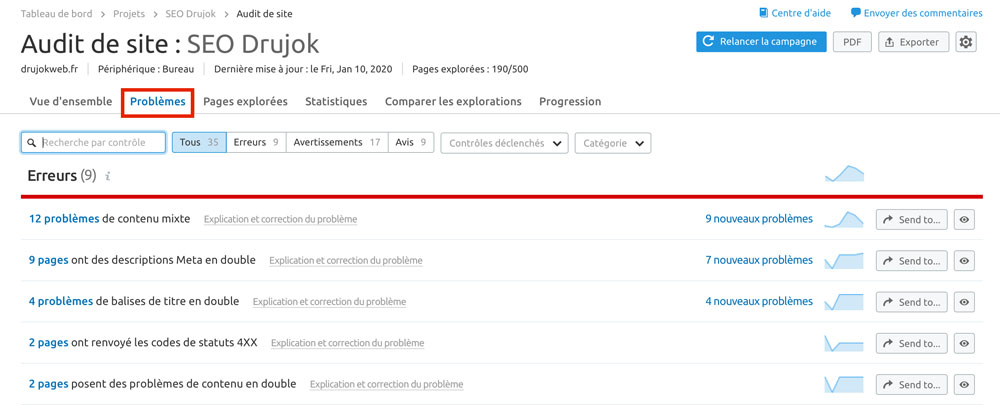
Task: Click 9 nouveaux problèmes link
Action: point(759,219)
